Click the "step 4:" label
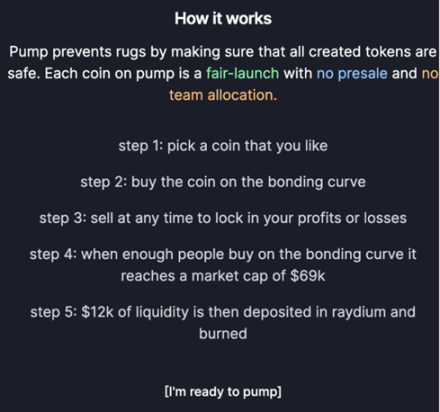This screenshot has height=412, width=440. click(53, 255)
